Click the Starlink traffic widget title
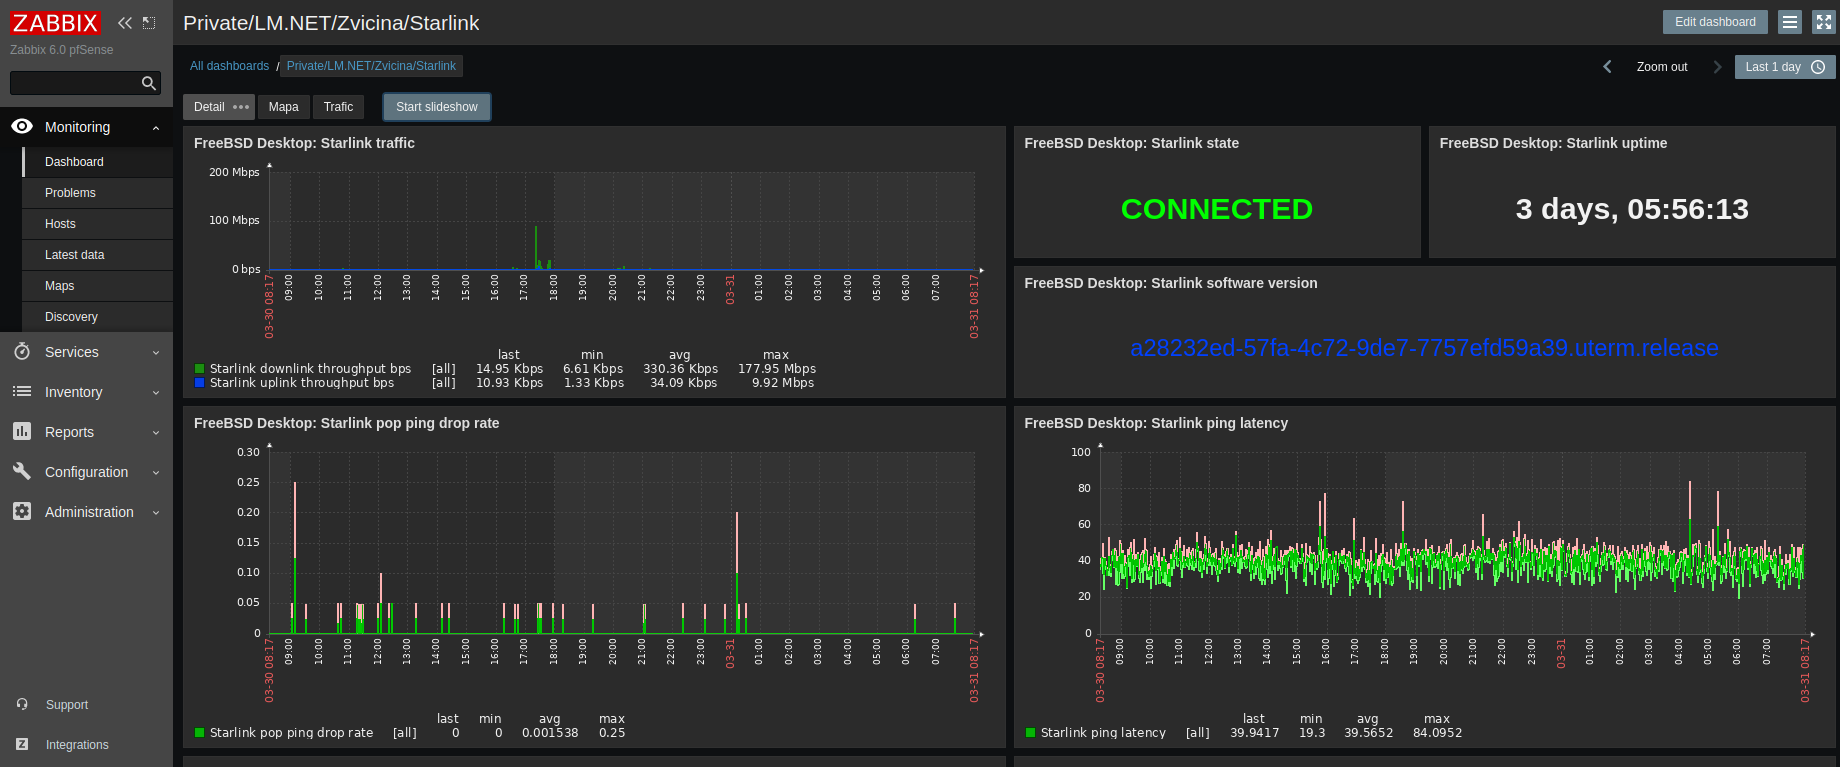Image resolution: width=1840 pixels, height=767 pixels. click(304, 143)
